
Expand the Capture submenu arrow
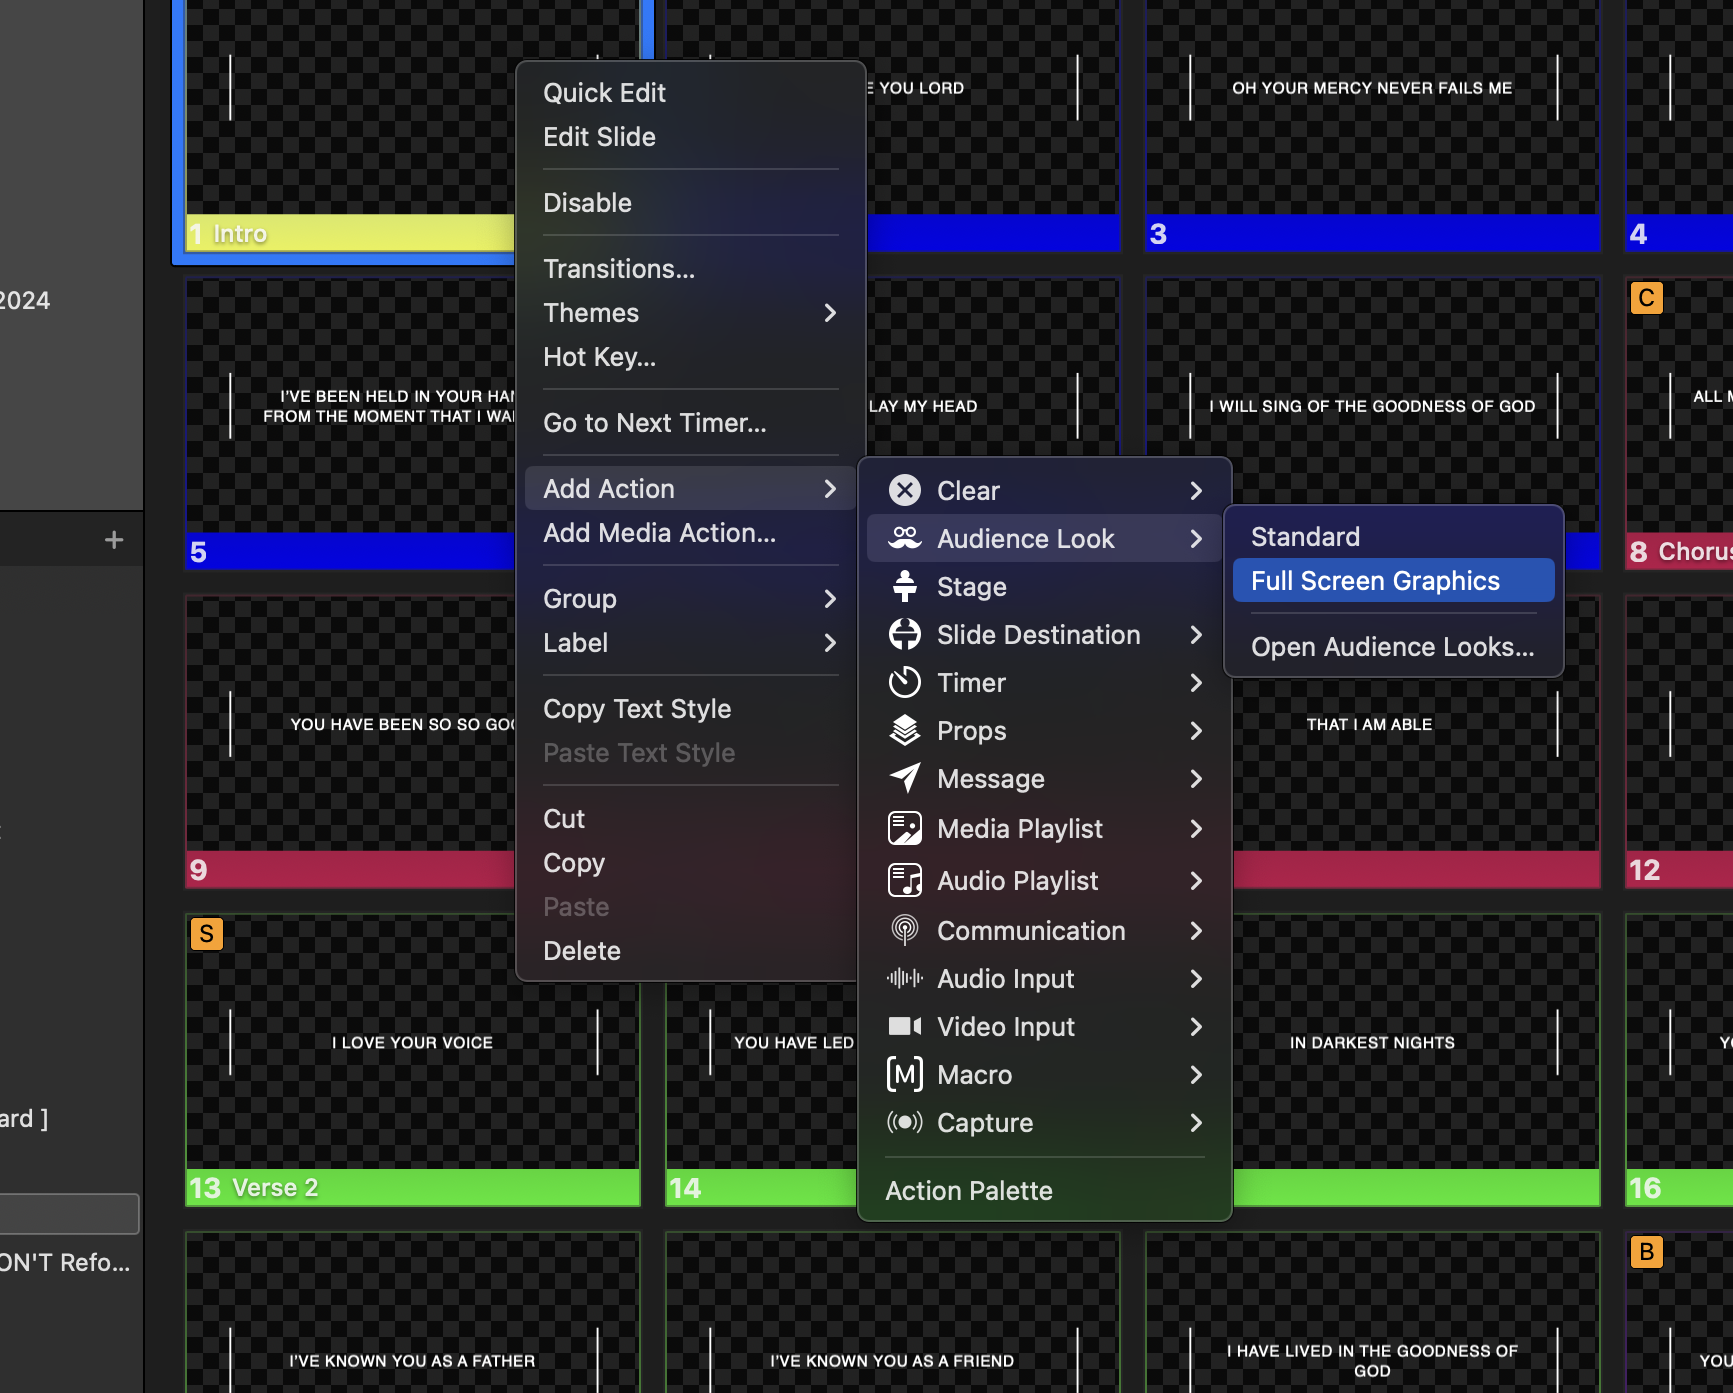(1196, 1122)
